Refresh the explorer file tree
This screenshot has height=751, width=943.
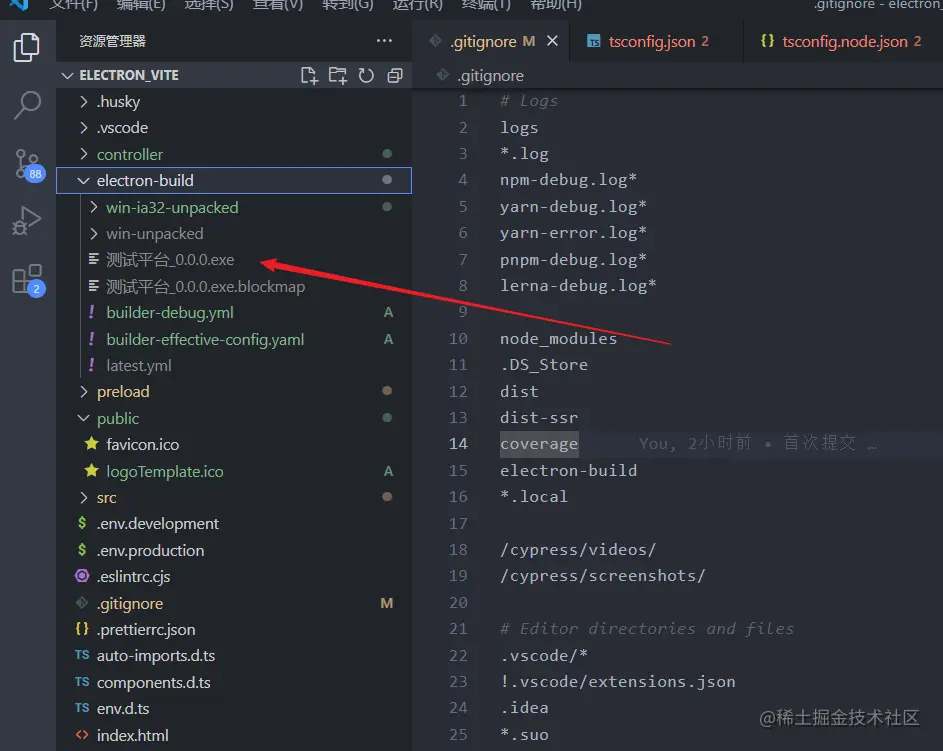(366, 75)
